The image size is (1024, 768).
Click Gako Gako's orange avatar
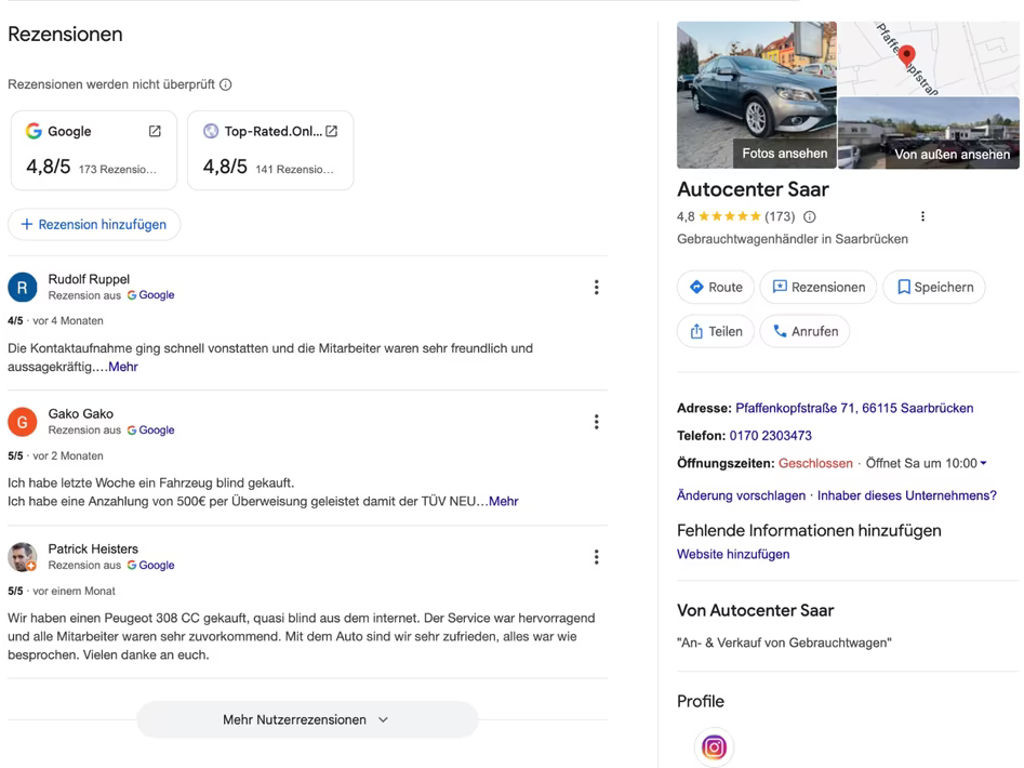[x=22, y=422]
